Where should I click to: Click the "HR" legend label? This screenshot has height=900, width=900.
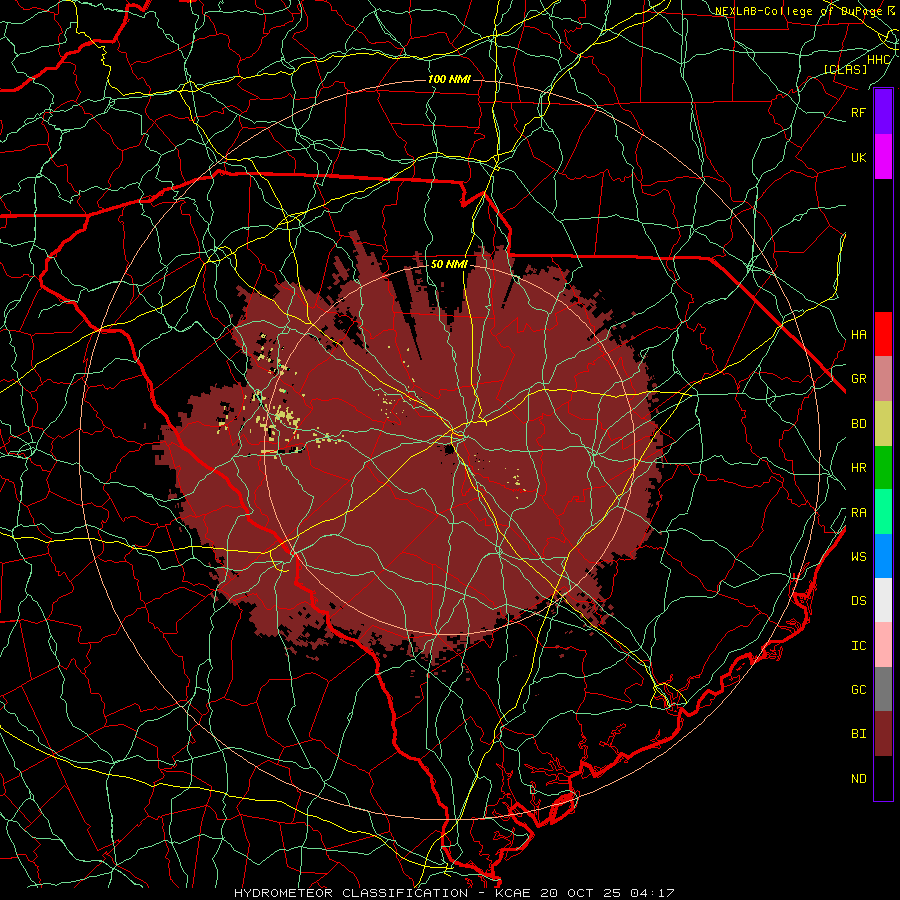[x=858, y=468]
